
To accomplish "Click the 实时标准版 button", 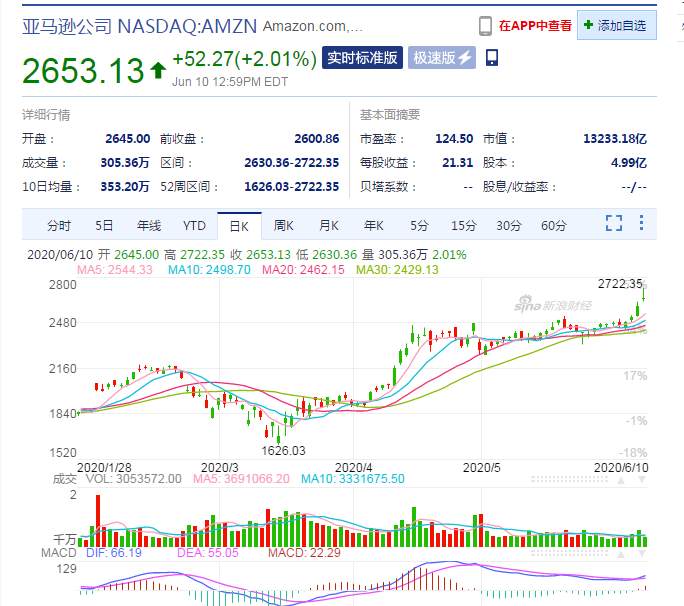I will point(362,58).
